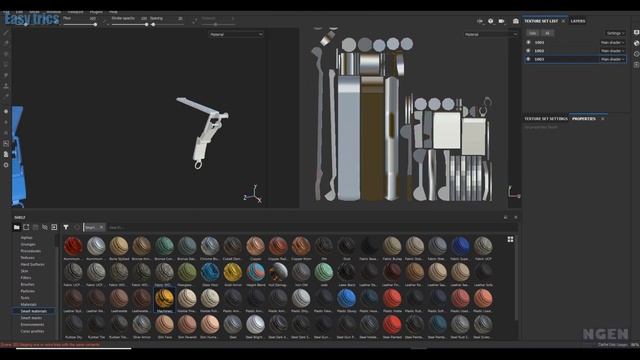Switch to the Texture Set Settings tab
The height and width of the screenshot is (360, 640).
(x=546, y=119)
